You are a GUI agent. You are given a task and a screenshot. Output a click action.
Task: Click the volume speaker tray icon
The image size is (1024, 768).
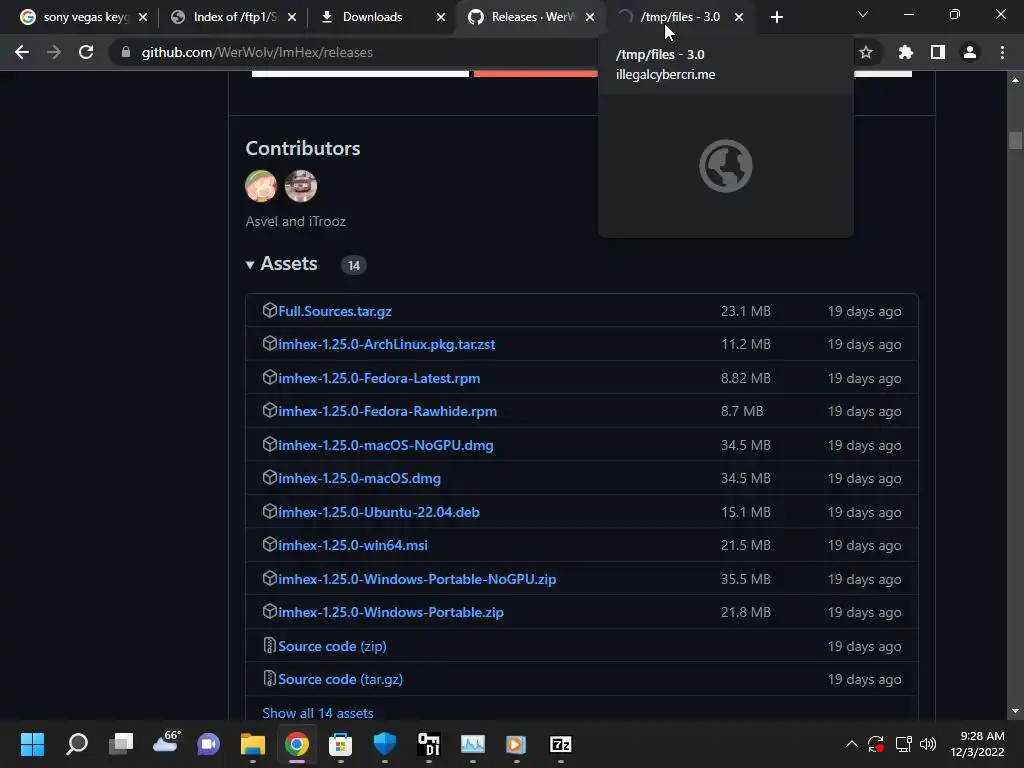(927, 744)
